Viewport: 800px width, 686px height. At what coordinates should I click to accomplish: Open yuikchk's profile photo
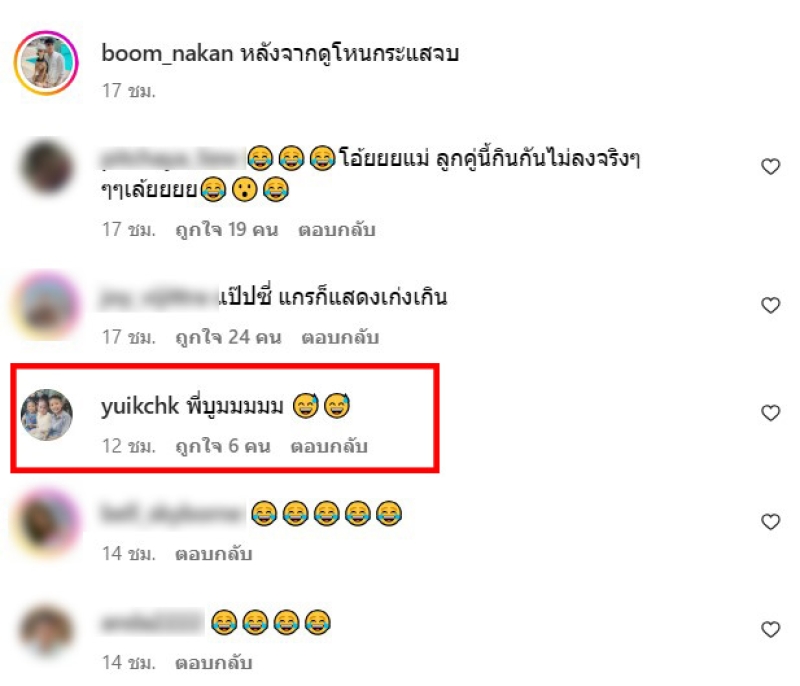point(46,415)
